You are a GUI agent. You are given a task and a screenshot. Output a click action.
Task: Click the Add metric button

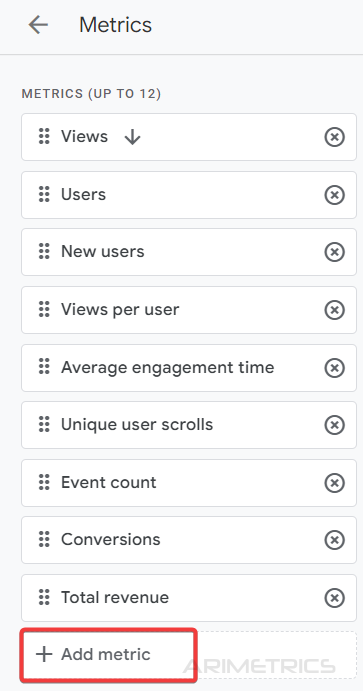(x=108, y=655)
